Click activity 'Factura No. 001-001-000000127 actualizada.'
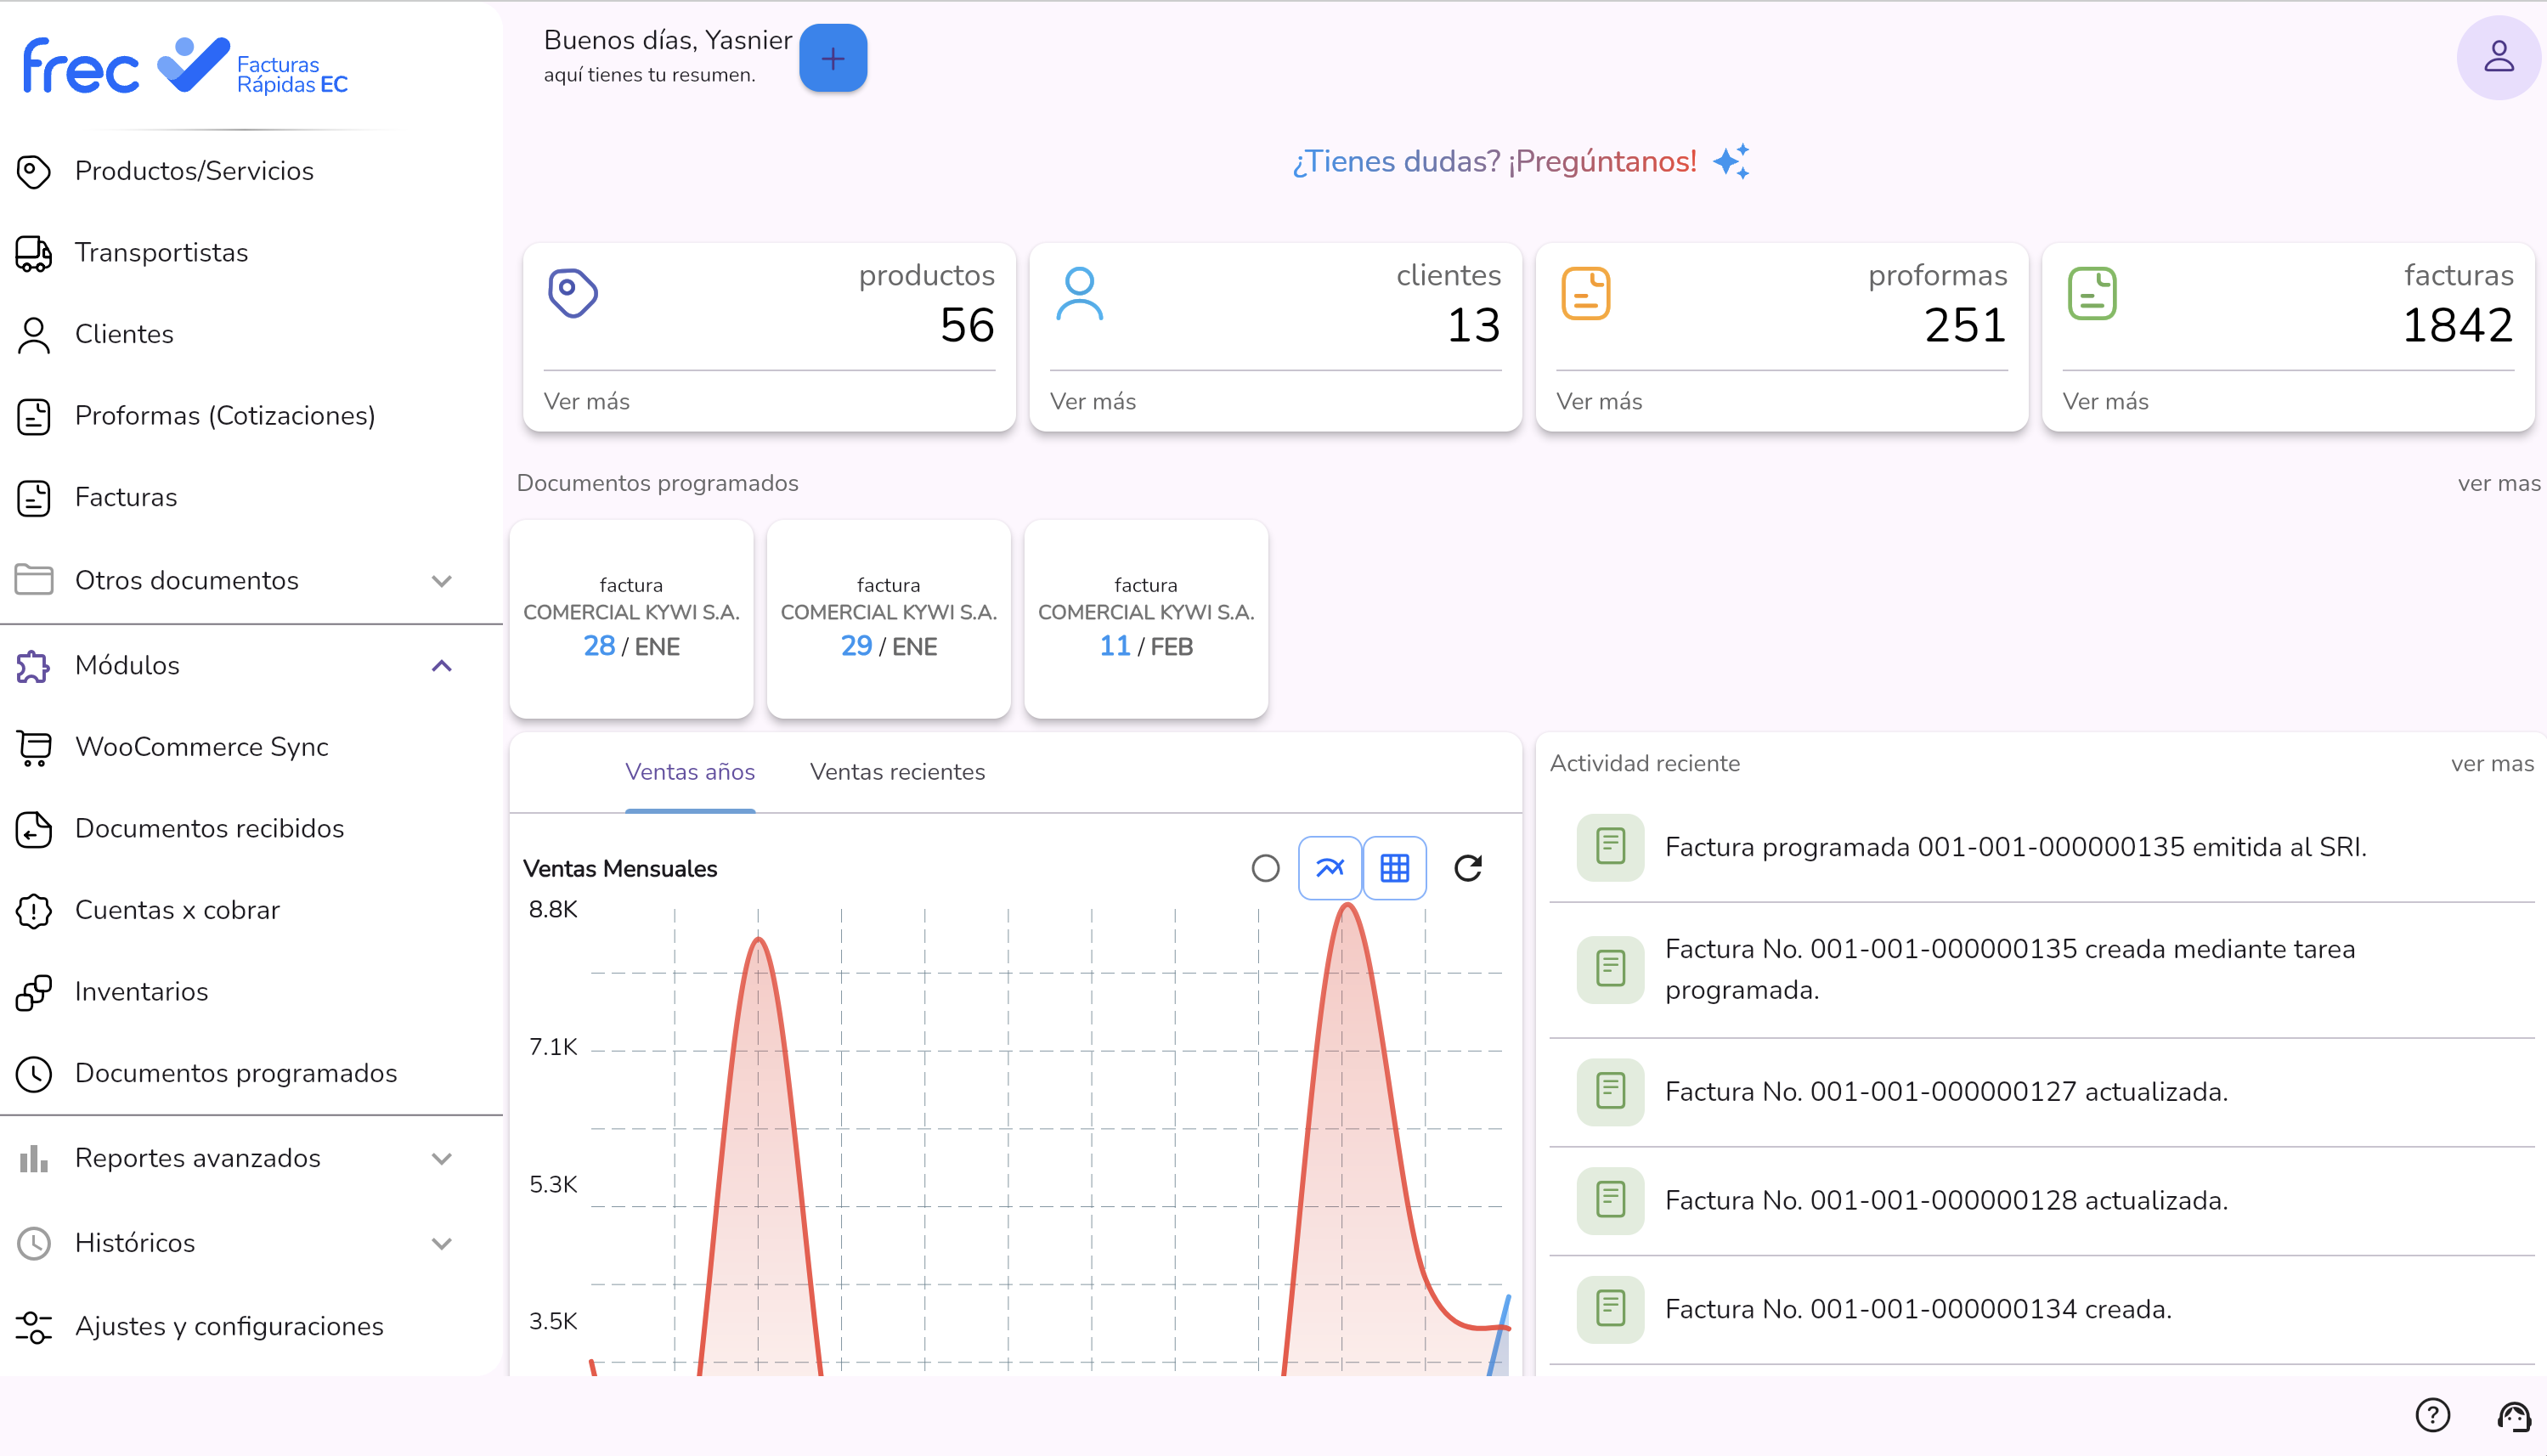The width and height of the screenshot is (2547, 1456). point(2041,1092)
